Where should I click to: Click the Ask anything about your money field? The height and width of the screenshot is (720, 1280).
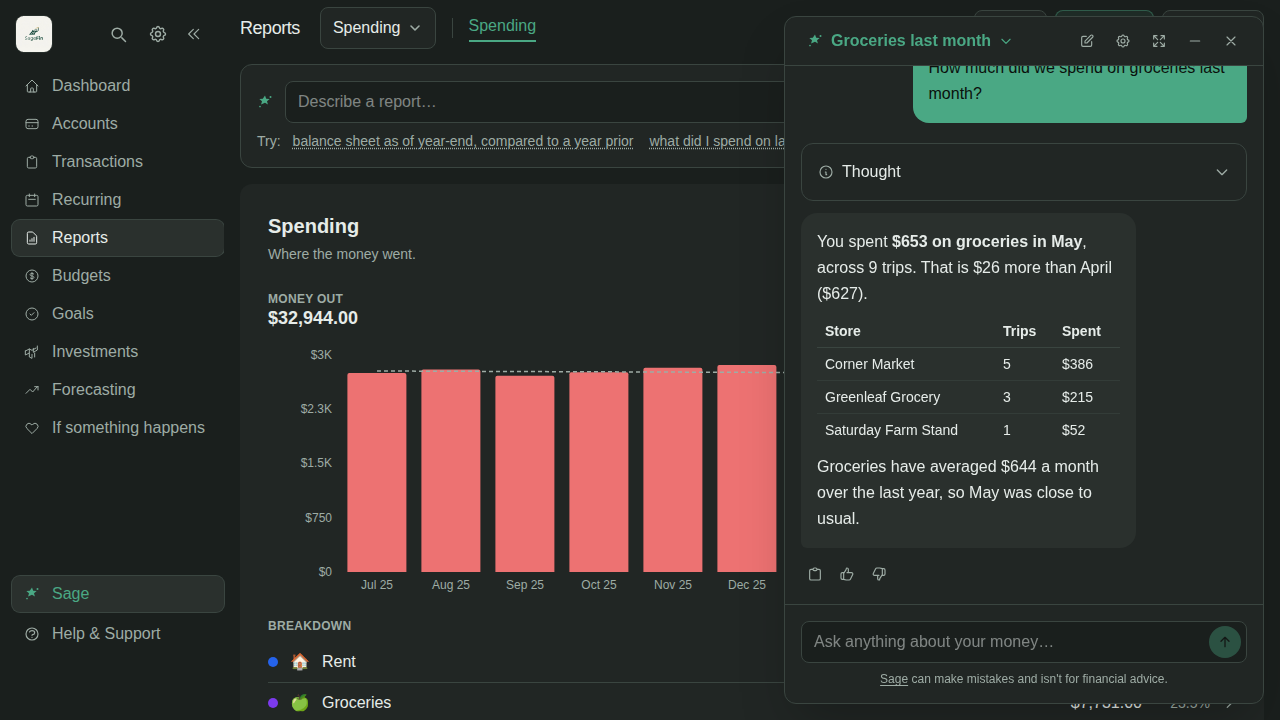click(x=1006, y=642)
